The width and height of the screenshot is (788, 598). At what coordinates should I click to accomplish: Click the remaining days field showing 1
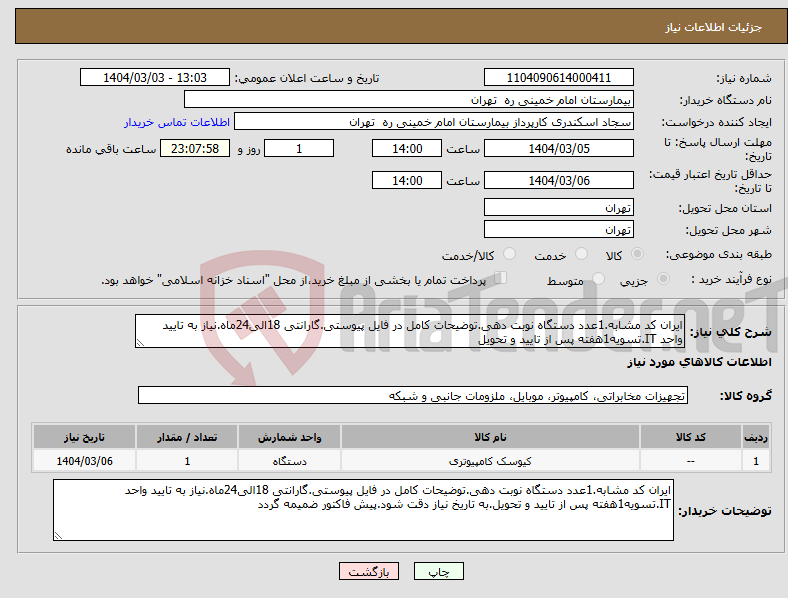tap(299, 148)
